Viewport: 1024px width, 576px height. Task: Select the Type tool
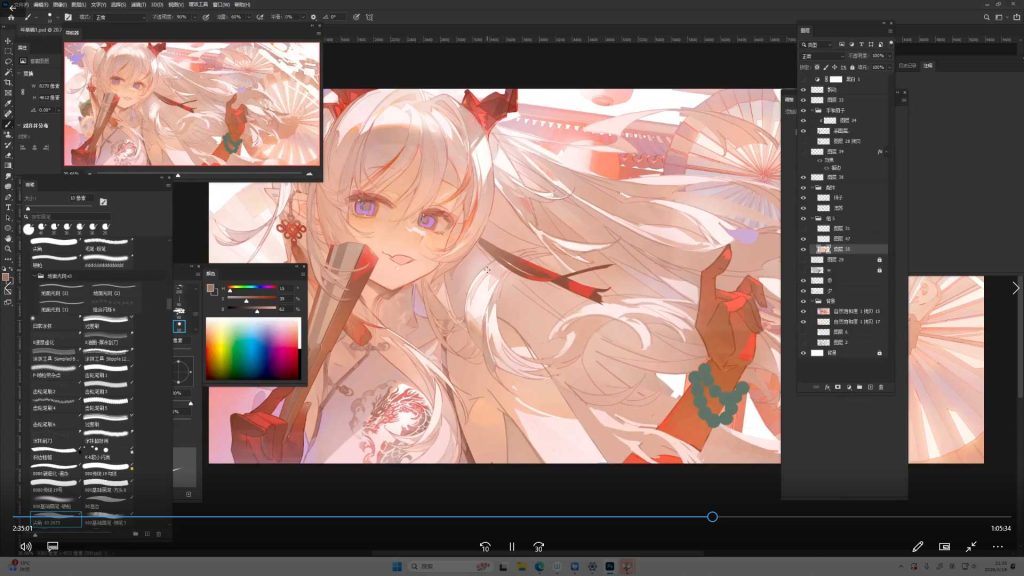pos(8,207)
